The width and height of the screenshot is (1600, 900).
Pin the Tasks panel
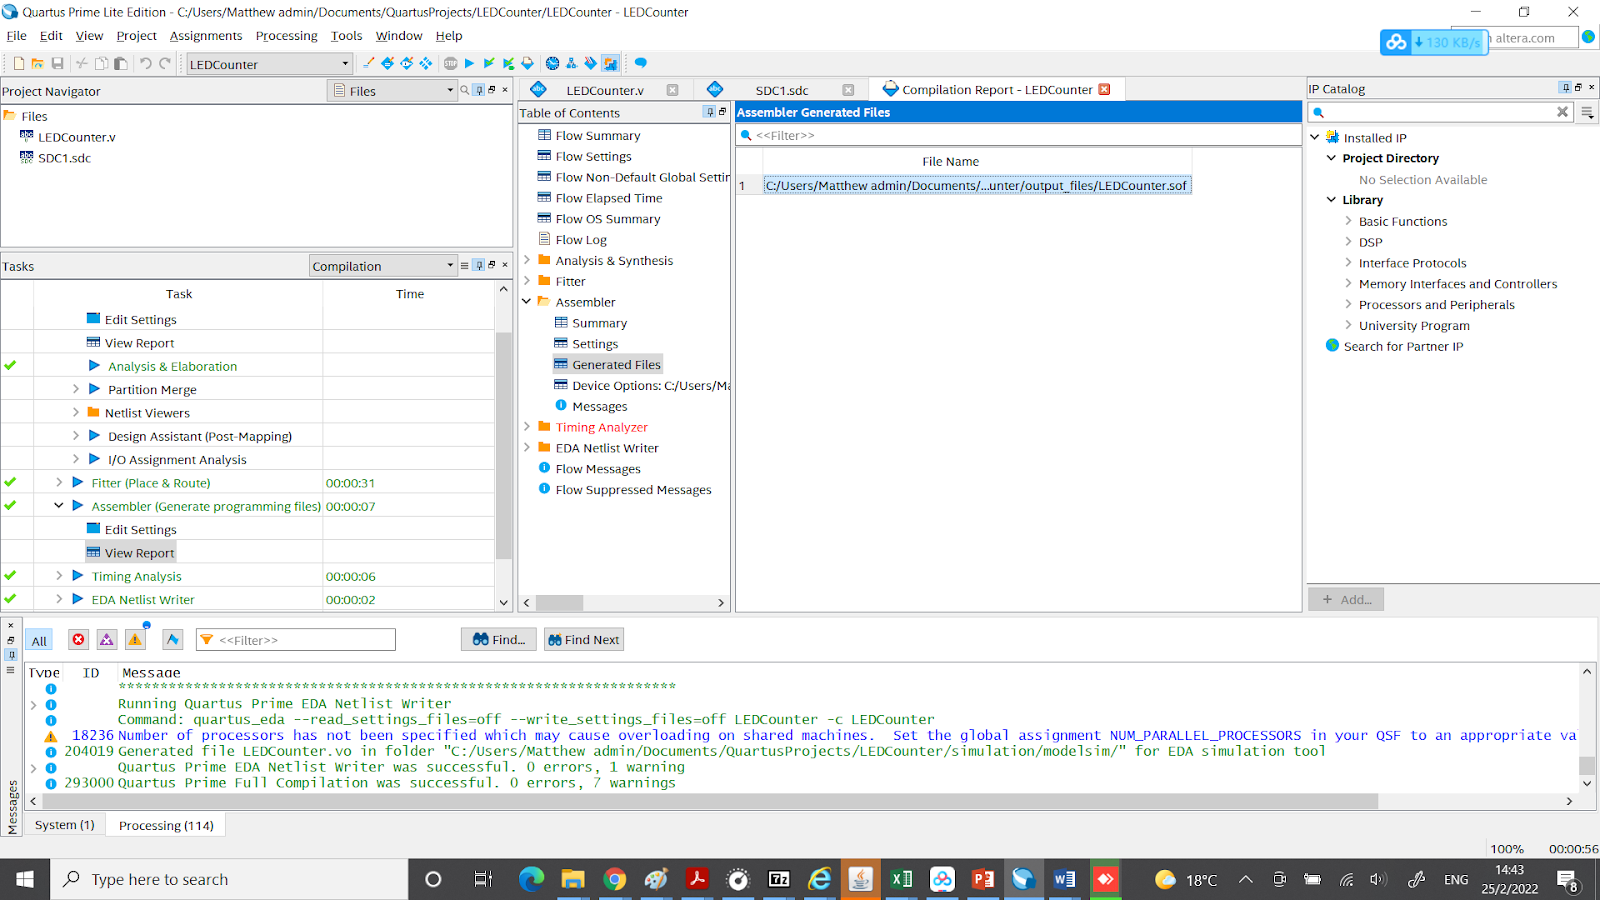(x=479, y=265)
